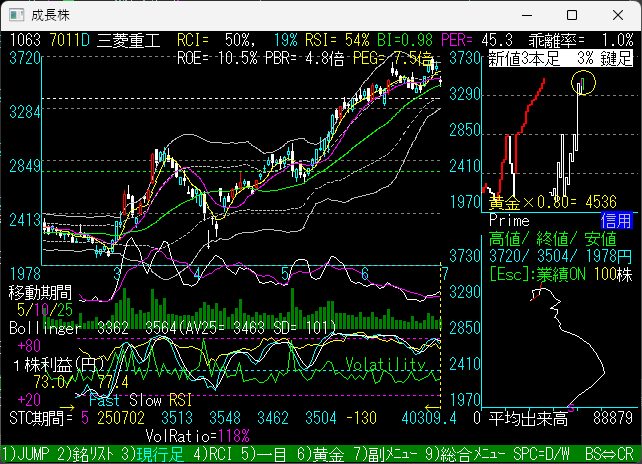Click BS⇔CR in the bottom bar

pyautogui.click(x=609, y=454)
